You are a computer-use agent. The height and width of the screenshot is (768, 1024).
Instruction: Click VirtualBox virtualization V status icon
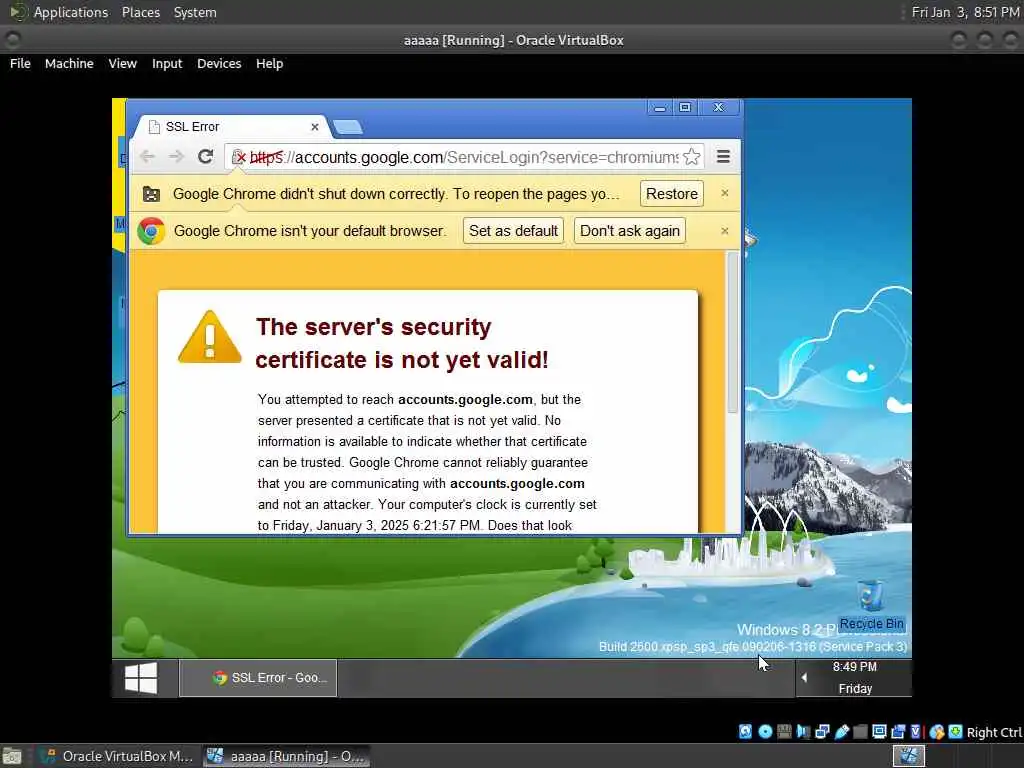pyautogui.click(x=916, y=732)
